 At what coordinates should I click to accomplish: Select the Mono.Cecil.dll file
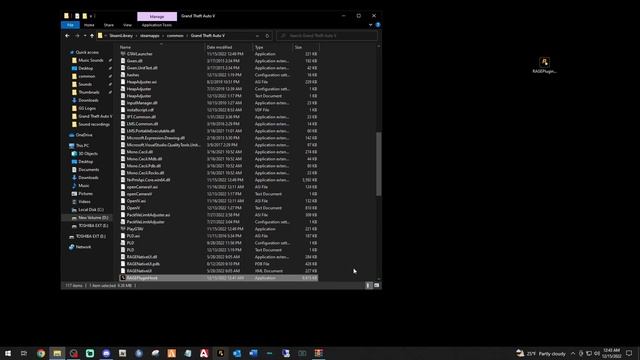[140, 152]
